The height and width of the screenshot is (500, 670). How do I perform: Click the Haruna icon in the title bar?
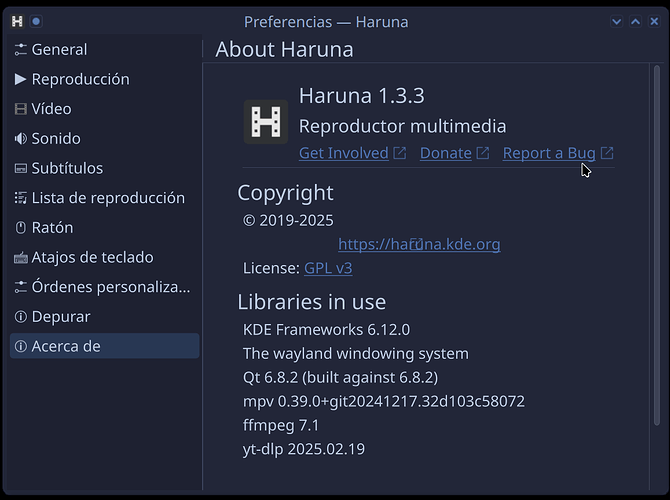coord(17,21)
